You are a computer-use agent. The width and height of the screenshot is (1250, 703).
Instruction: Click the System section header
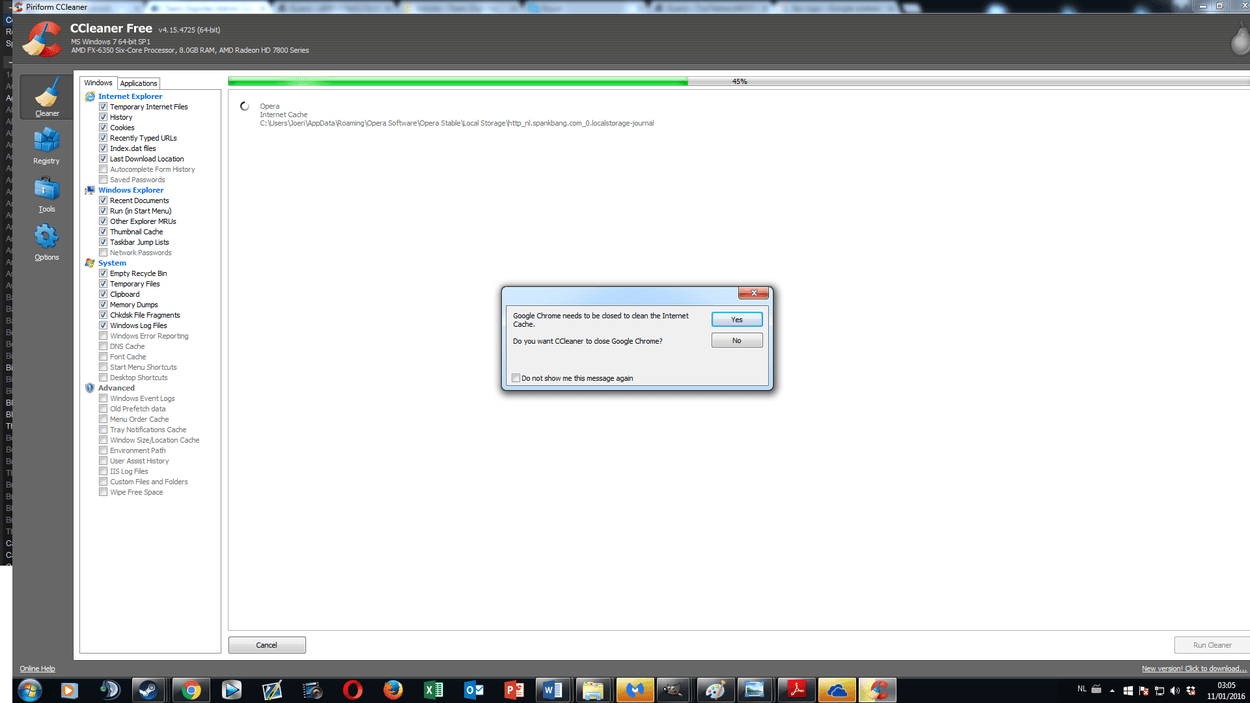tap(112, 263)
